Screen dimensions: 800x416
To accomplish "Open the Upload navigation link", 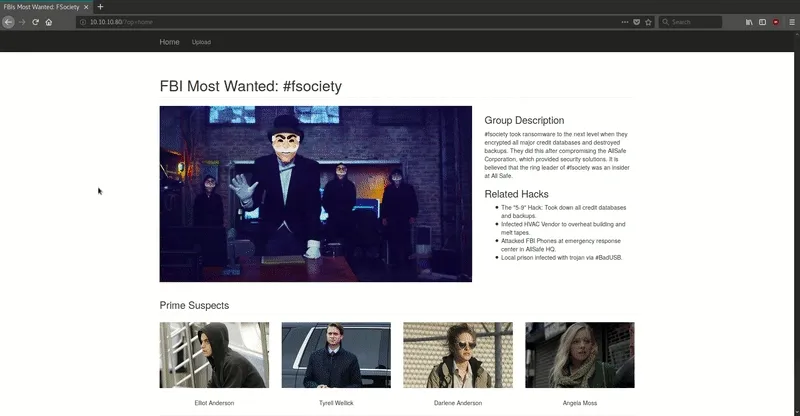I will click(201, 42).
